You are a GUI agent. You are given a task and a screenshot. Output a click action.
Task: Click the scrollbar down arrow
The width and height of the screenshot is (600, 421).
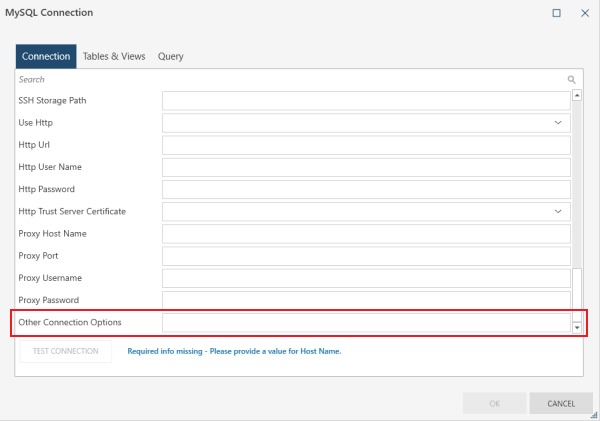(x=577, y=327)
